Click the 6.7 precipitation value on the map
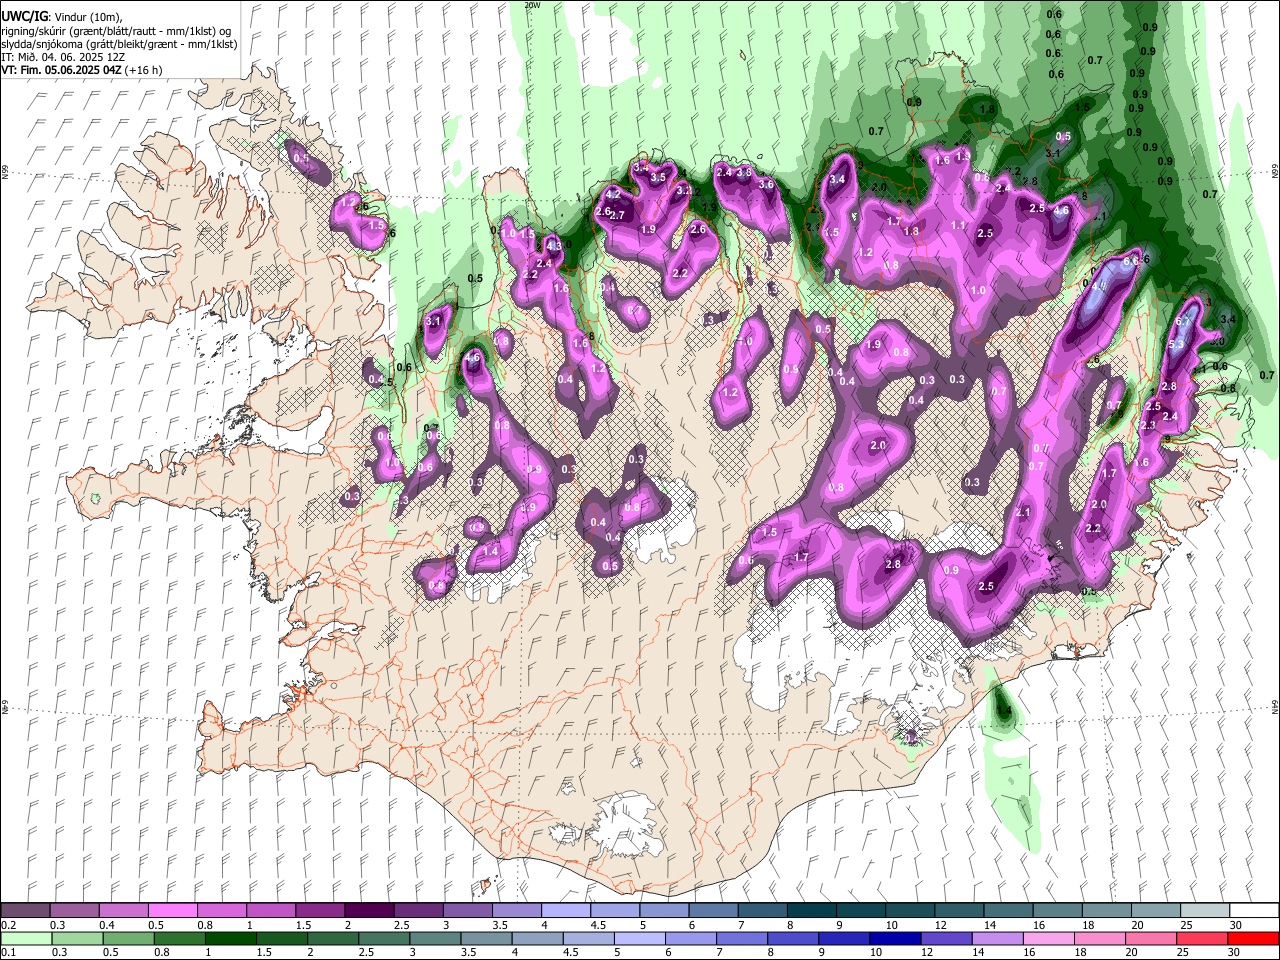This screenshot has height=960, width=1280. [x=1184, y=321]
